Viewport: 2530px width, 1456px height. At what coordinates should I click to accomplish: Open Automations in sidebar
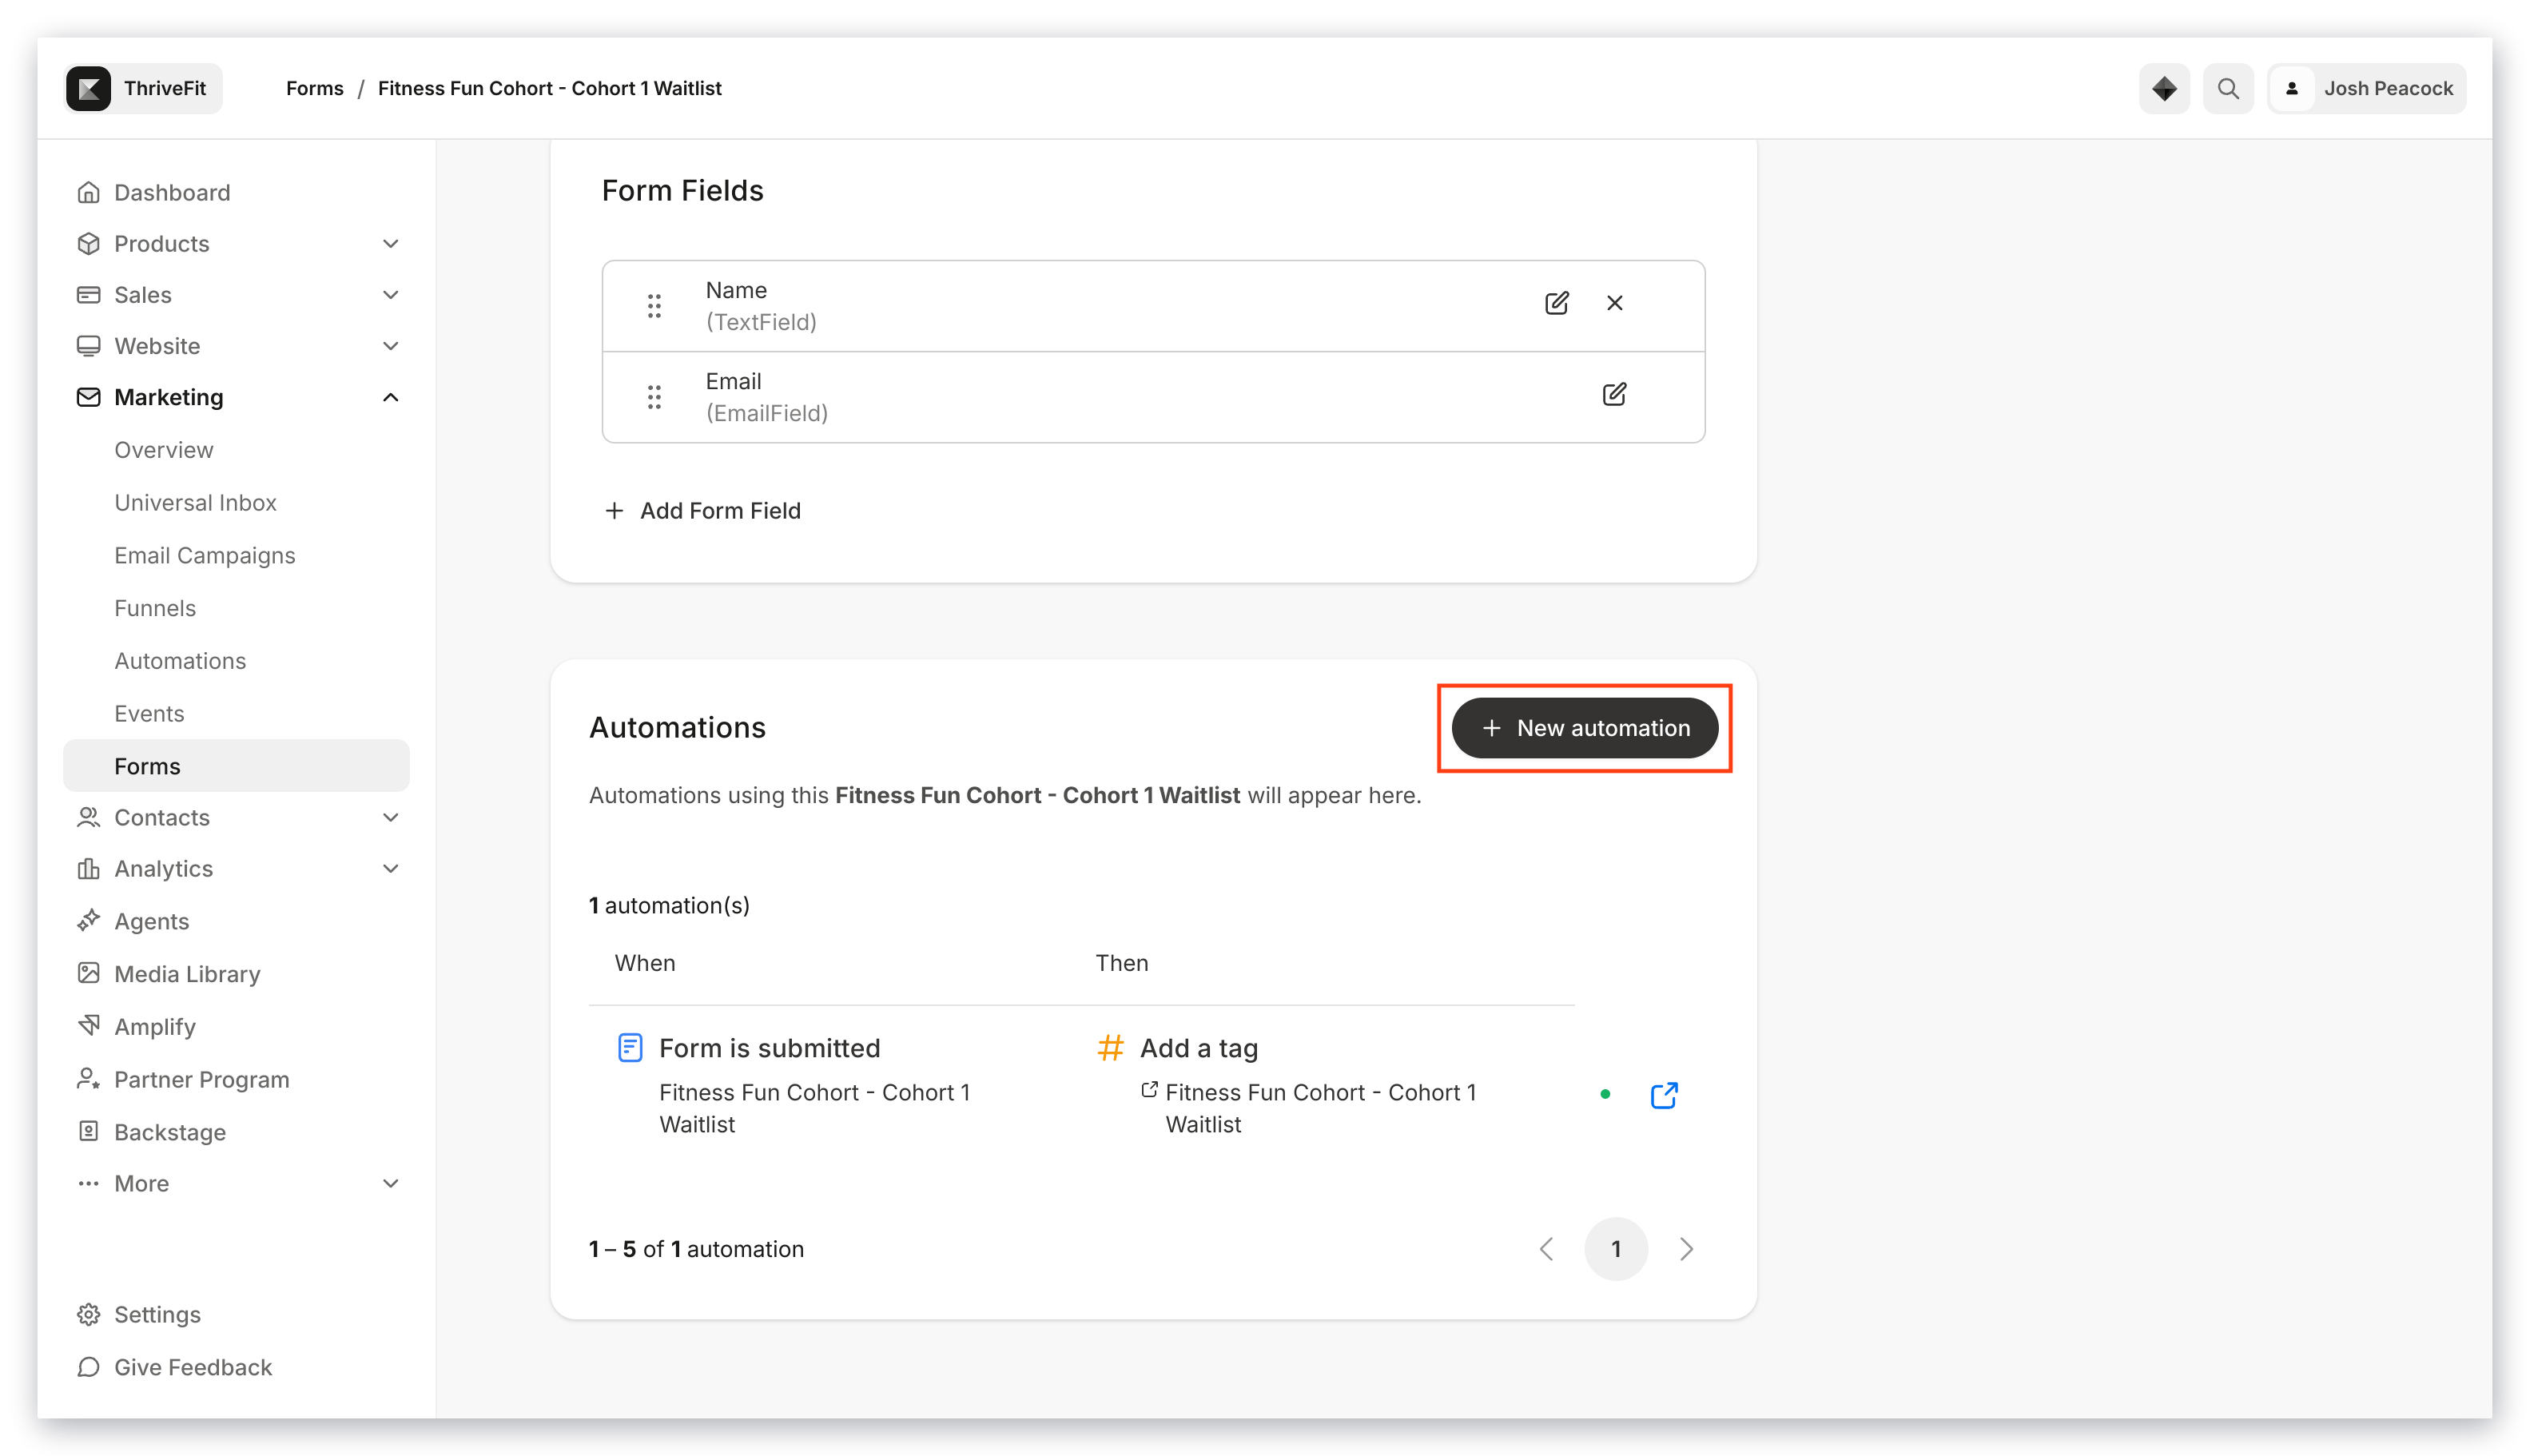pos(180,661)
